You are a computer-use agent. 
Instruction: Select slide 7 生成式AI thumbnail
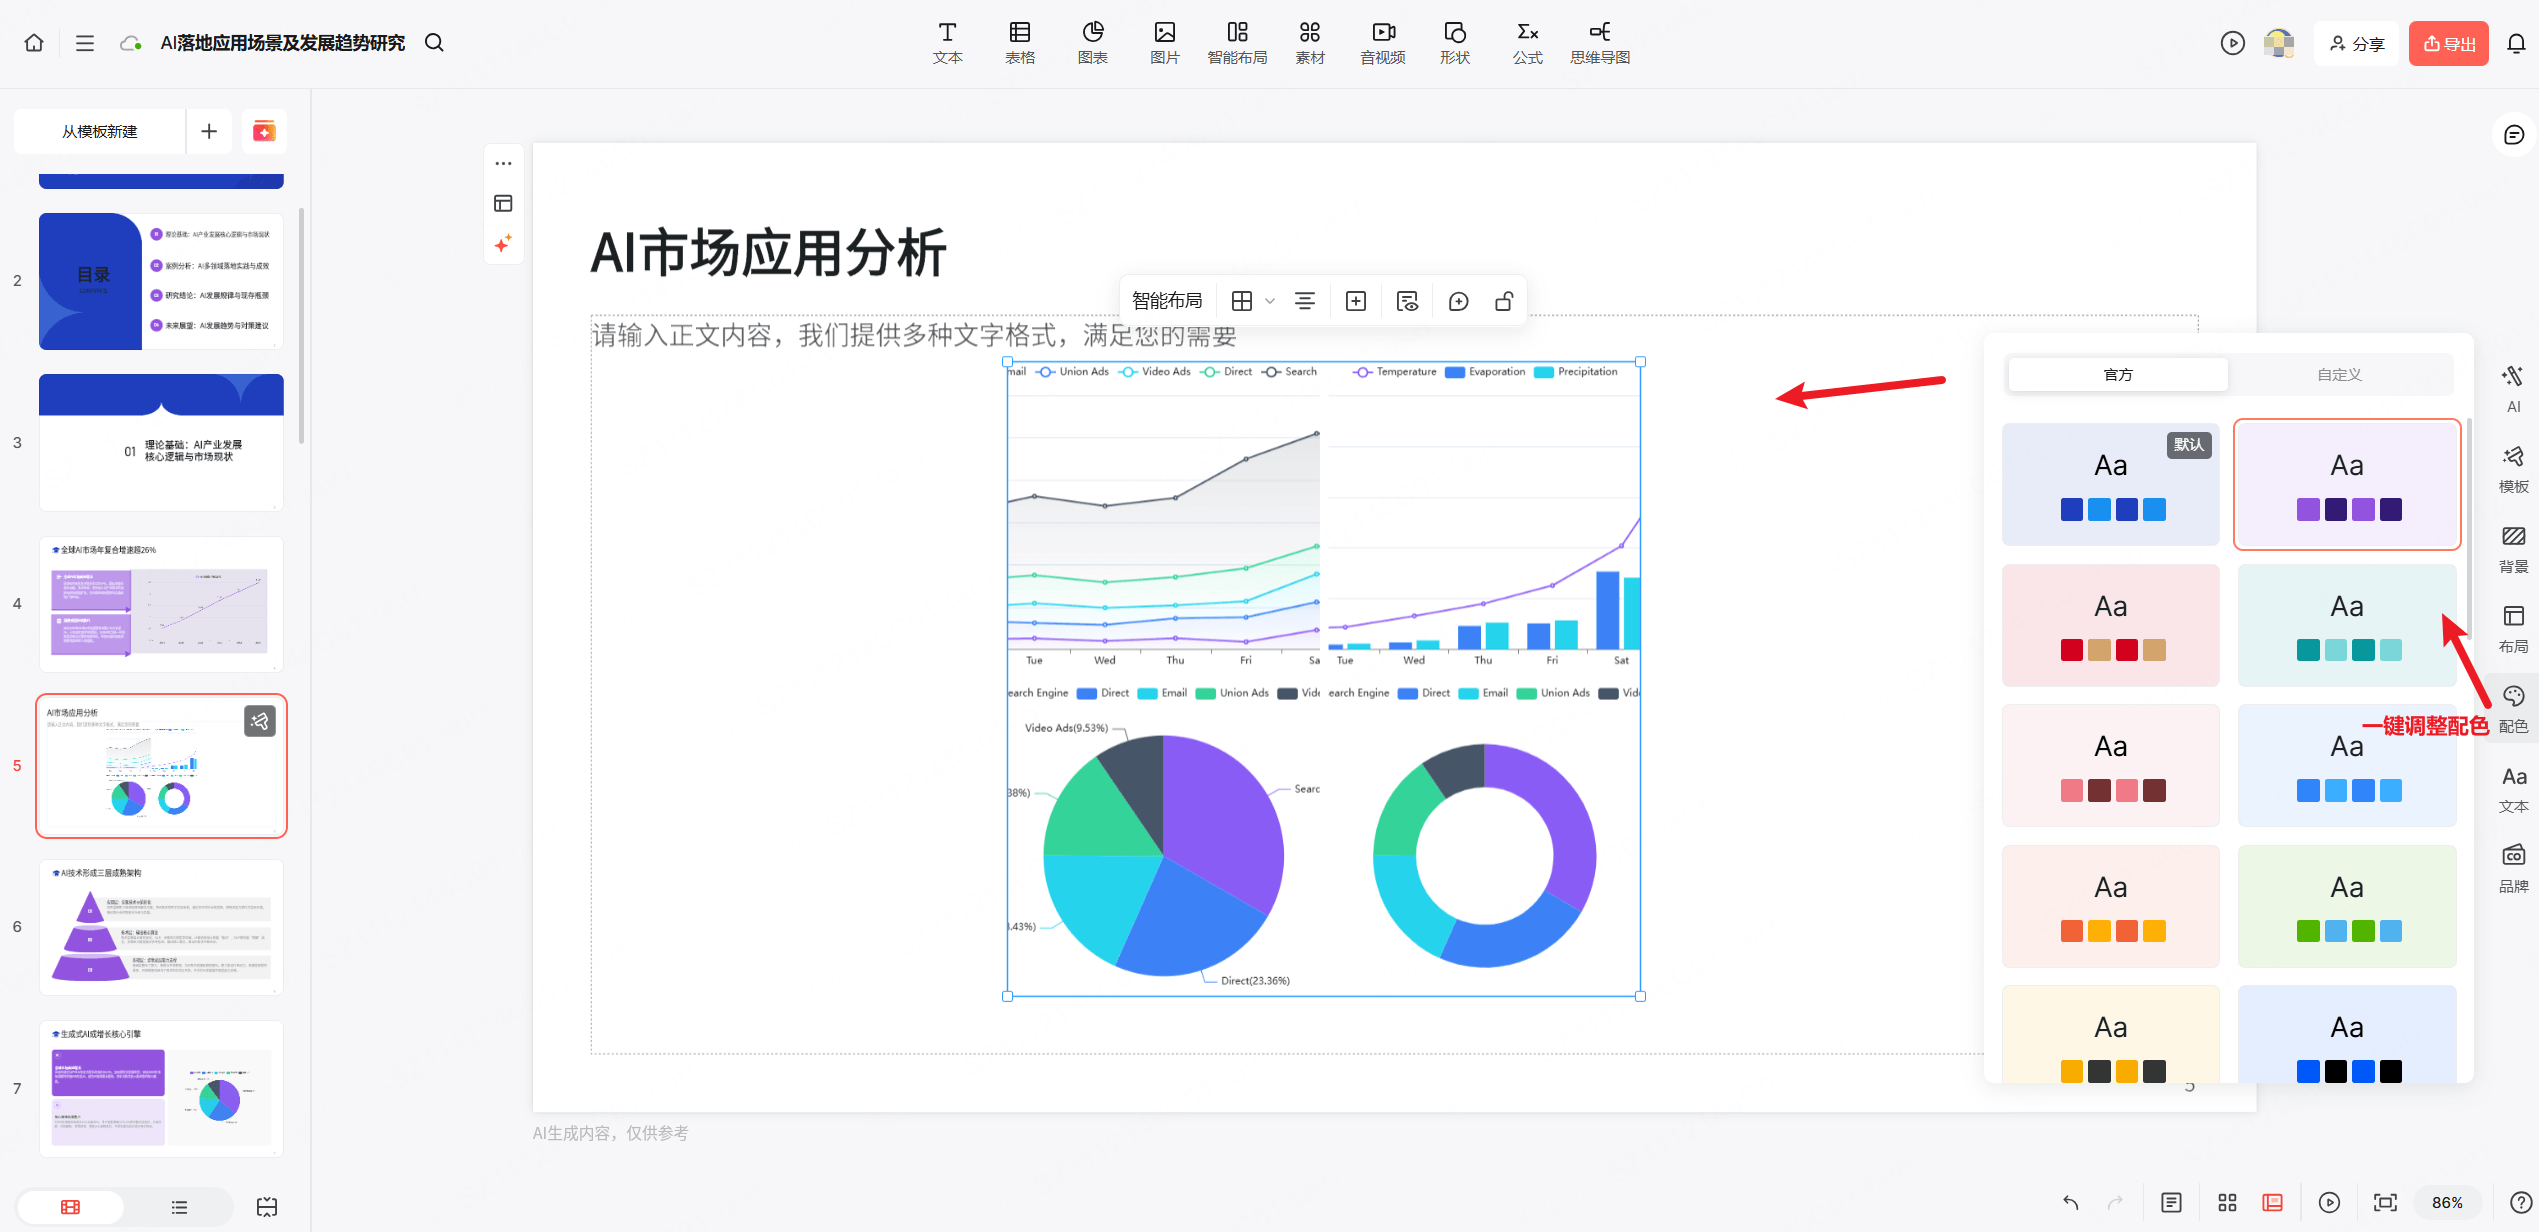[161, 1088]
